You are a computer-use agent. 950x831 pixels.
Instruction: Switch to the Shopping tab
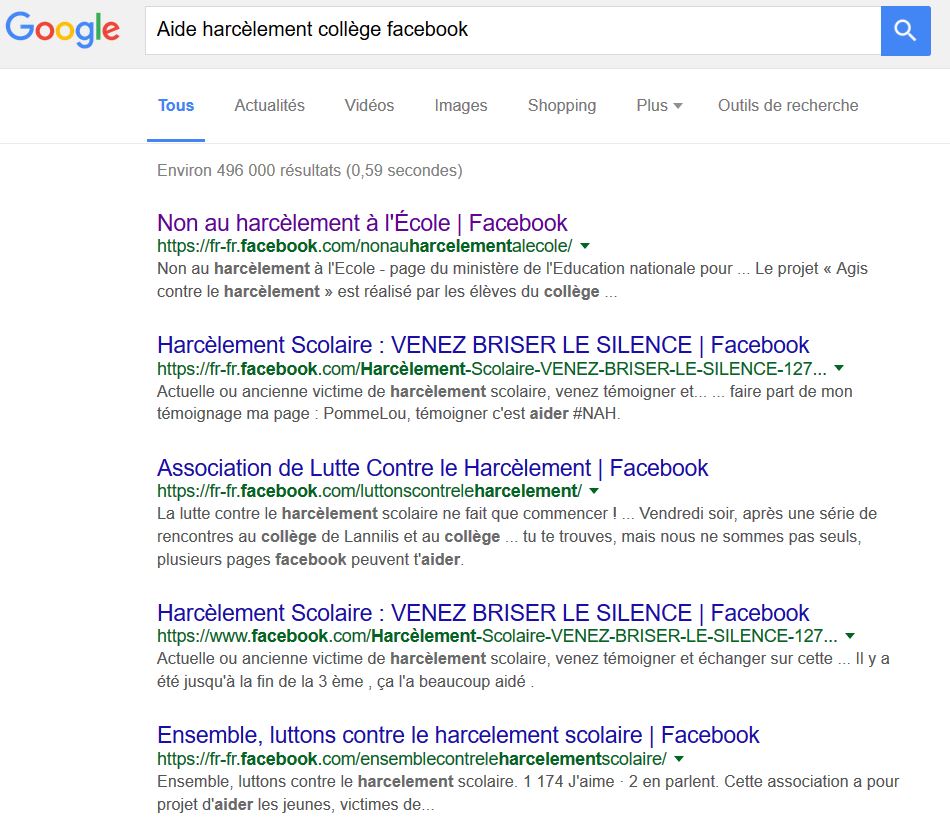tap(561, 106)
